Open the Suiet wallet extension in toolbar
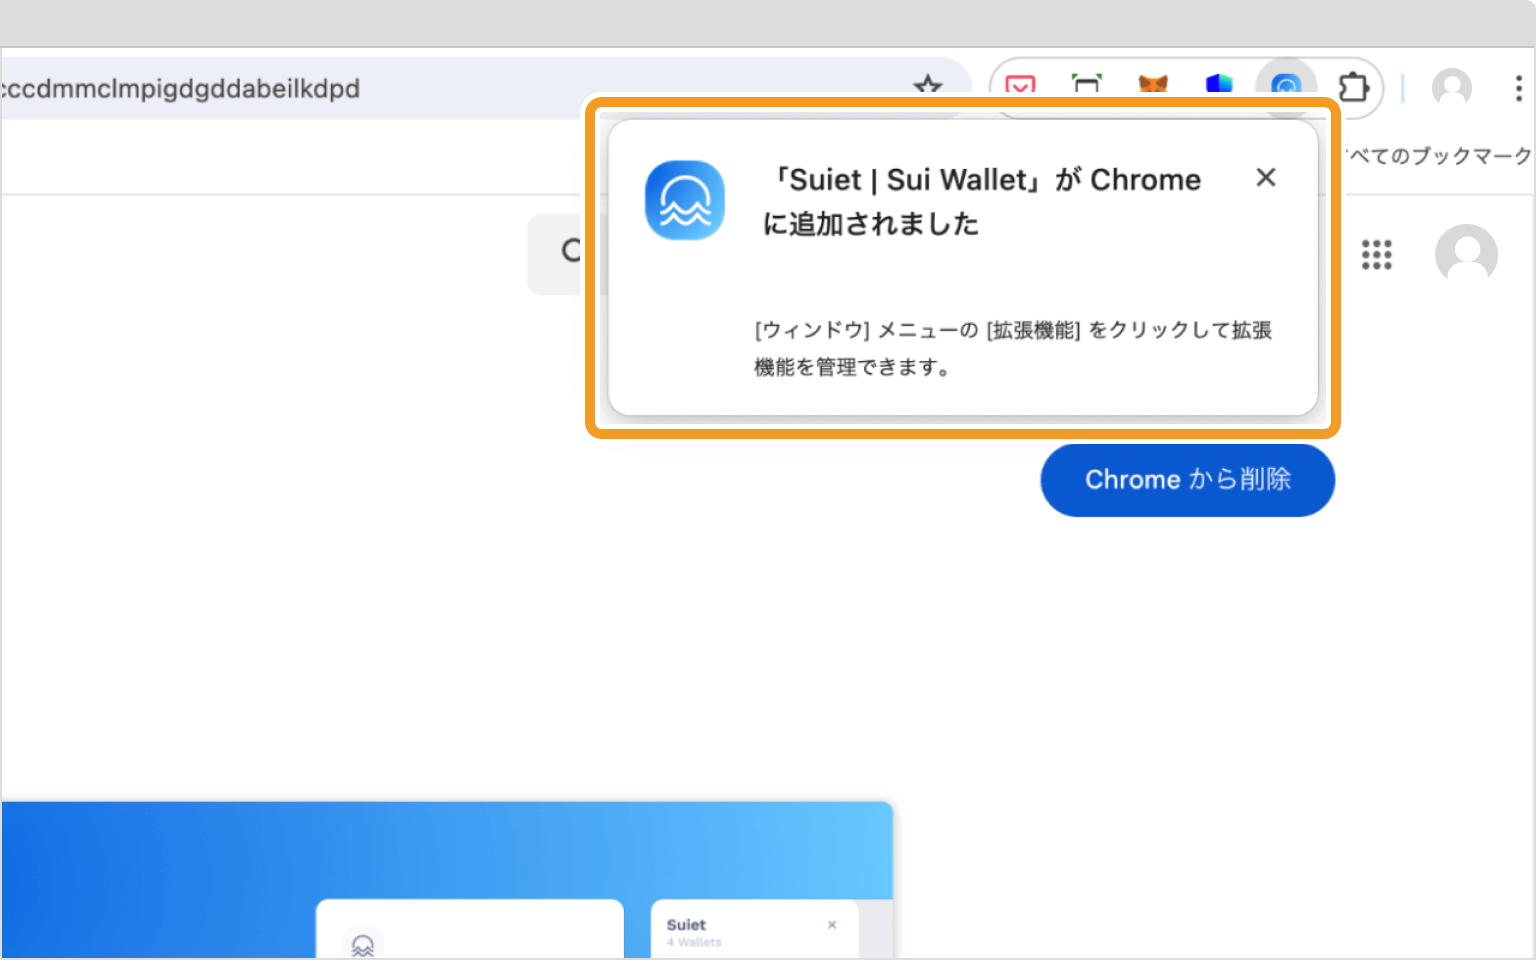This screenshot has height=960, width=1536. [x=1286, y=86]
